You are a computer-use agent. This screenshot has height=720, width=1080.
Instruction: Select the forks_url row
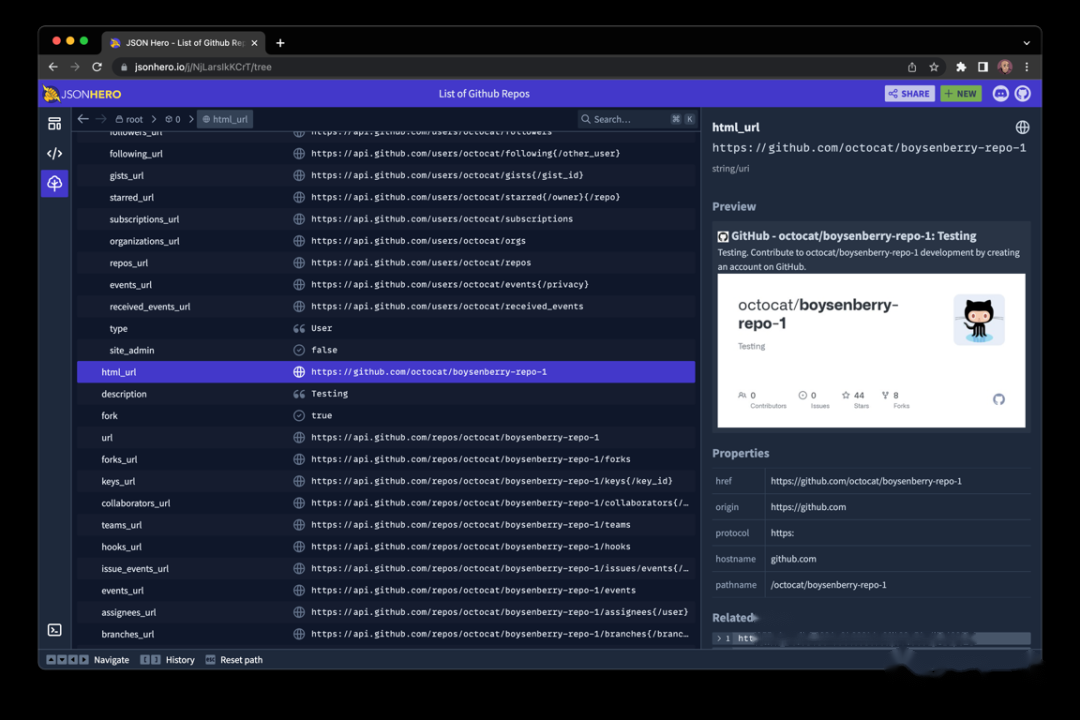pos(386,460)
